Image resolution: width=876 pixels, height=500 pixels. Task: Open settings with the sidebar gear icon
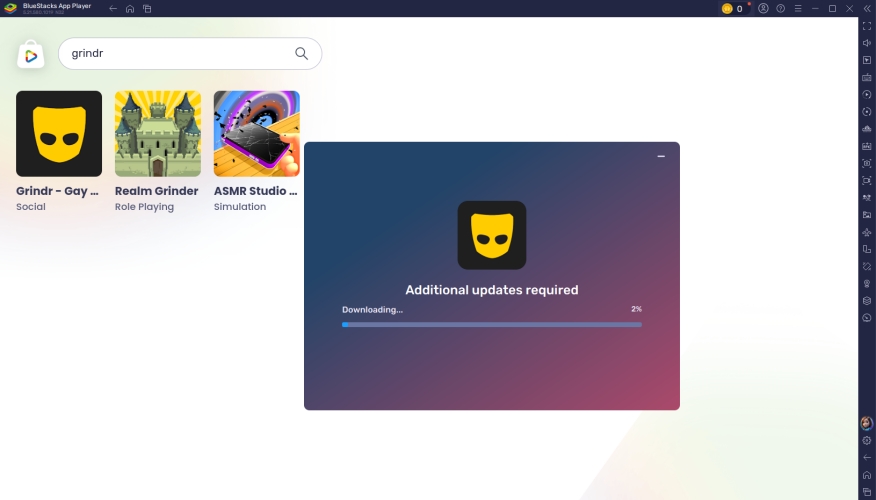[867, 440]
